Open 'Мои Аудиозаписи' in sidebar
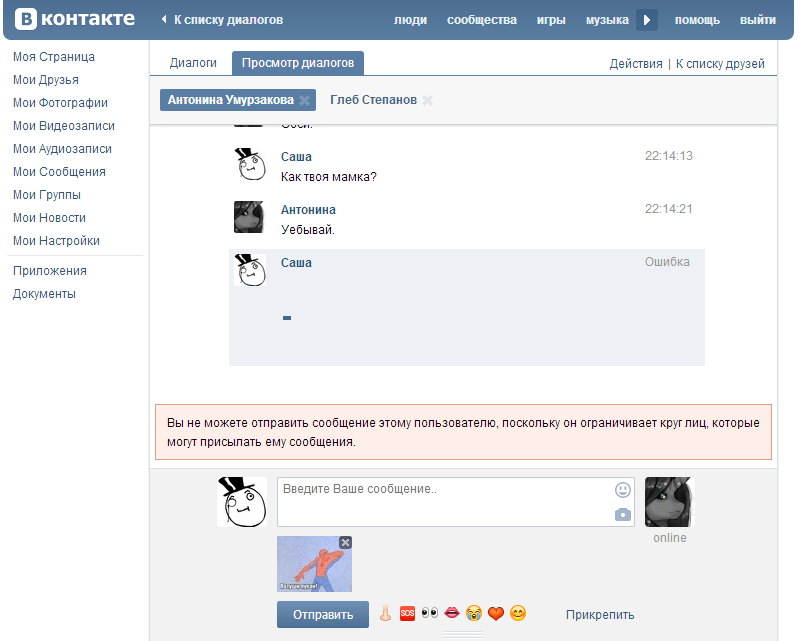This screenshot has width=805, height=641. [x=62, y=149]
